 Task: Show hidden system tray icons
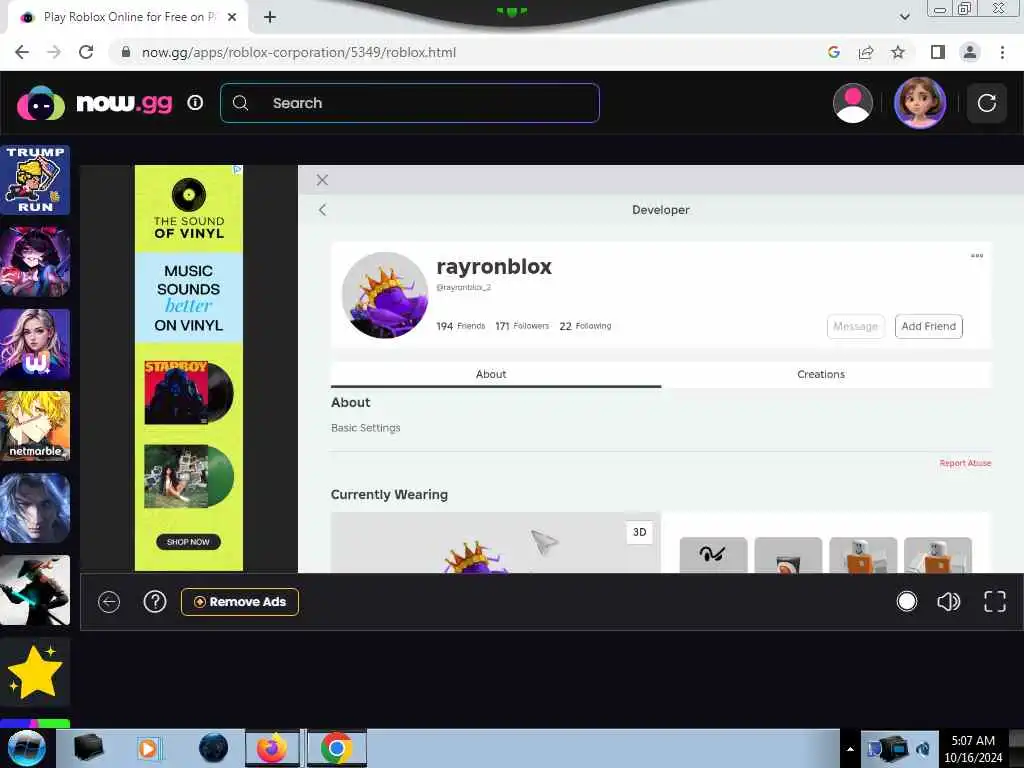point(850,749)
